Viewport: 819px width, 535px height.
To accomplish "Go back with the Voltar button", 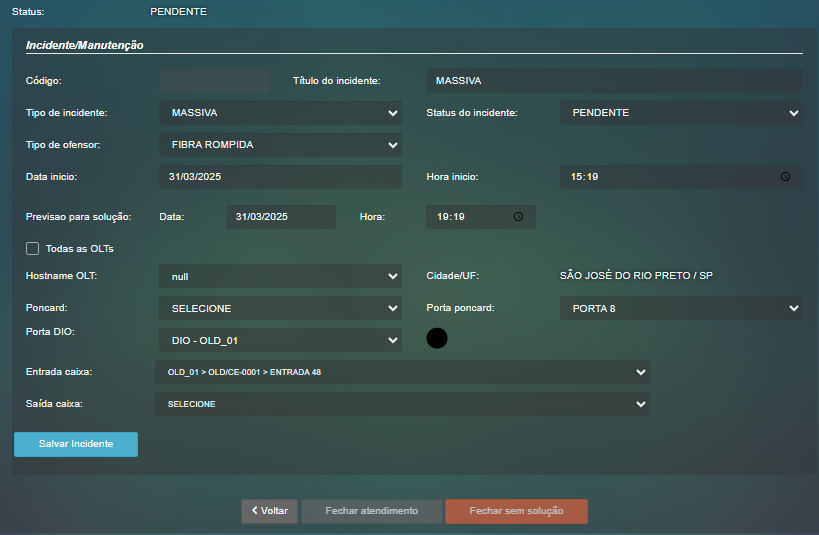I will (269, 511).
